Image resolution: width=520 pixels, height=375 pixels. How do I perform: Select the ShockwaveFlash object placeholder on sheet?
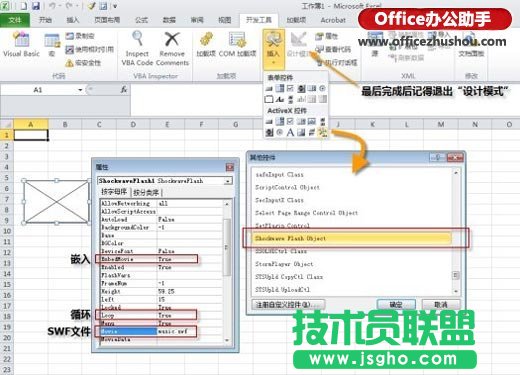56,202
